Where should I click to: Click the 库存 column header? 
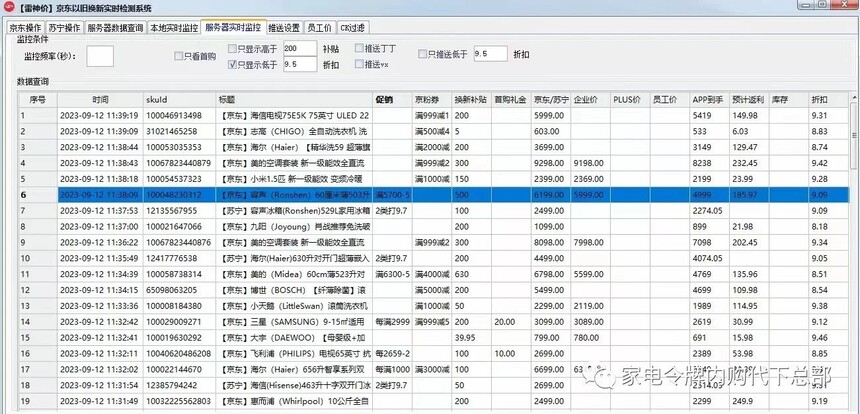click(789, 100)
